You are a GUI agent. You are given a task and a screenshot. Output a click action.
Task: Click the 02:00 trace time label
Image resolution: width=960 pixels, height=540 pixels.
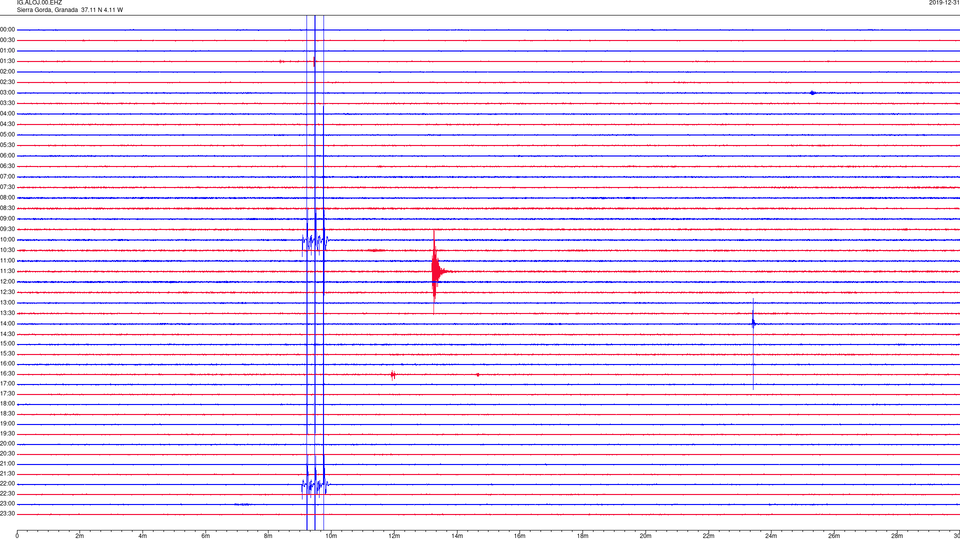click(x=7, y=72)
